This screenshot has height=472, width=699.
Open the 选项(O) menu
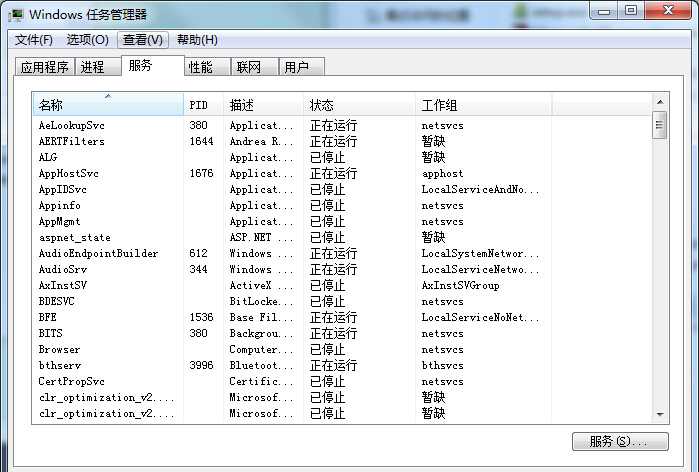(x=88, y=40)
